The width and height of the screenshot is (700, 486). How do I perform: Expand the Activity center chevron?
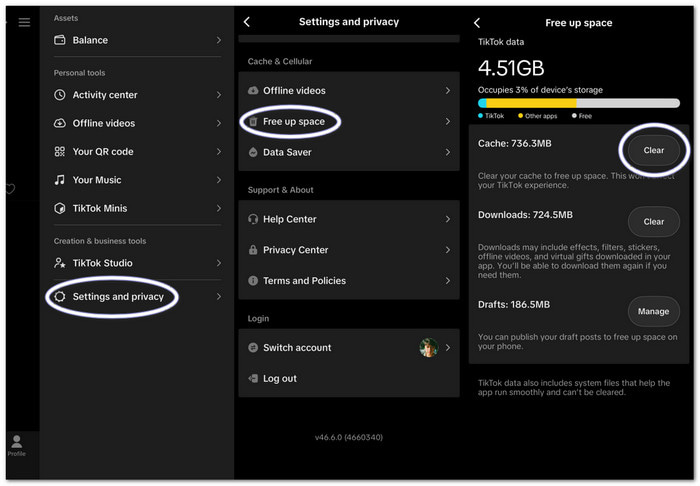tap(219, 95)
